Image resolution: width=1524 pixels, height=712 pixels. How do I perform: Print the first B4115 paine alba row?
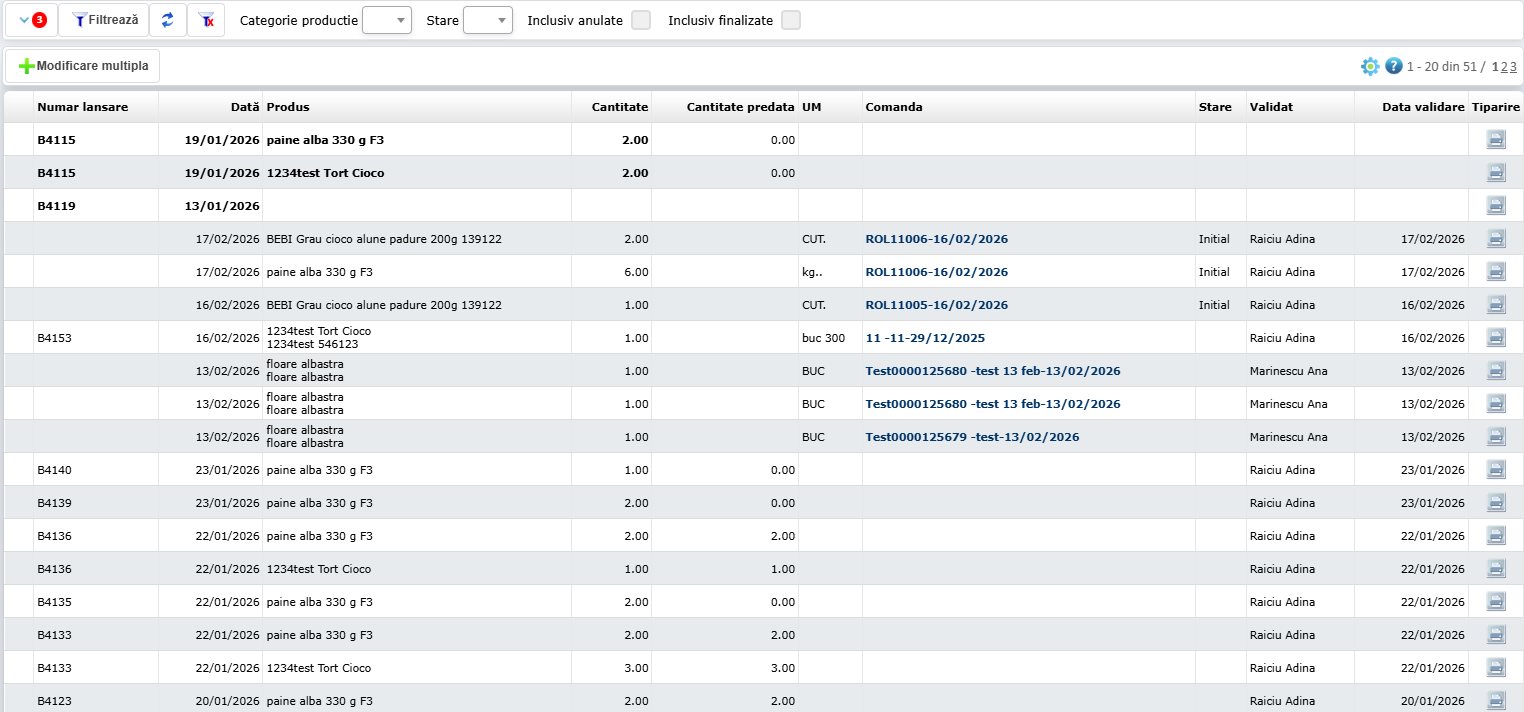(1496, 140)
